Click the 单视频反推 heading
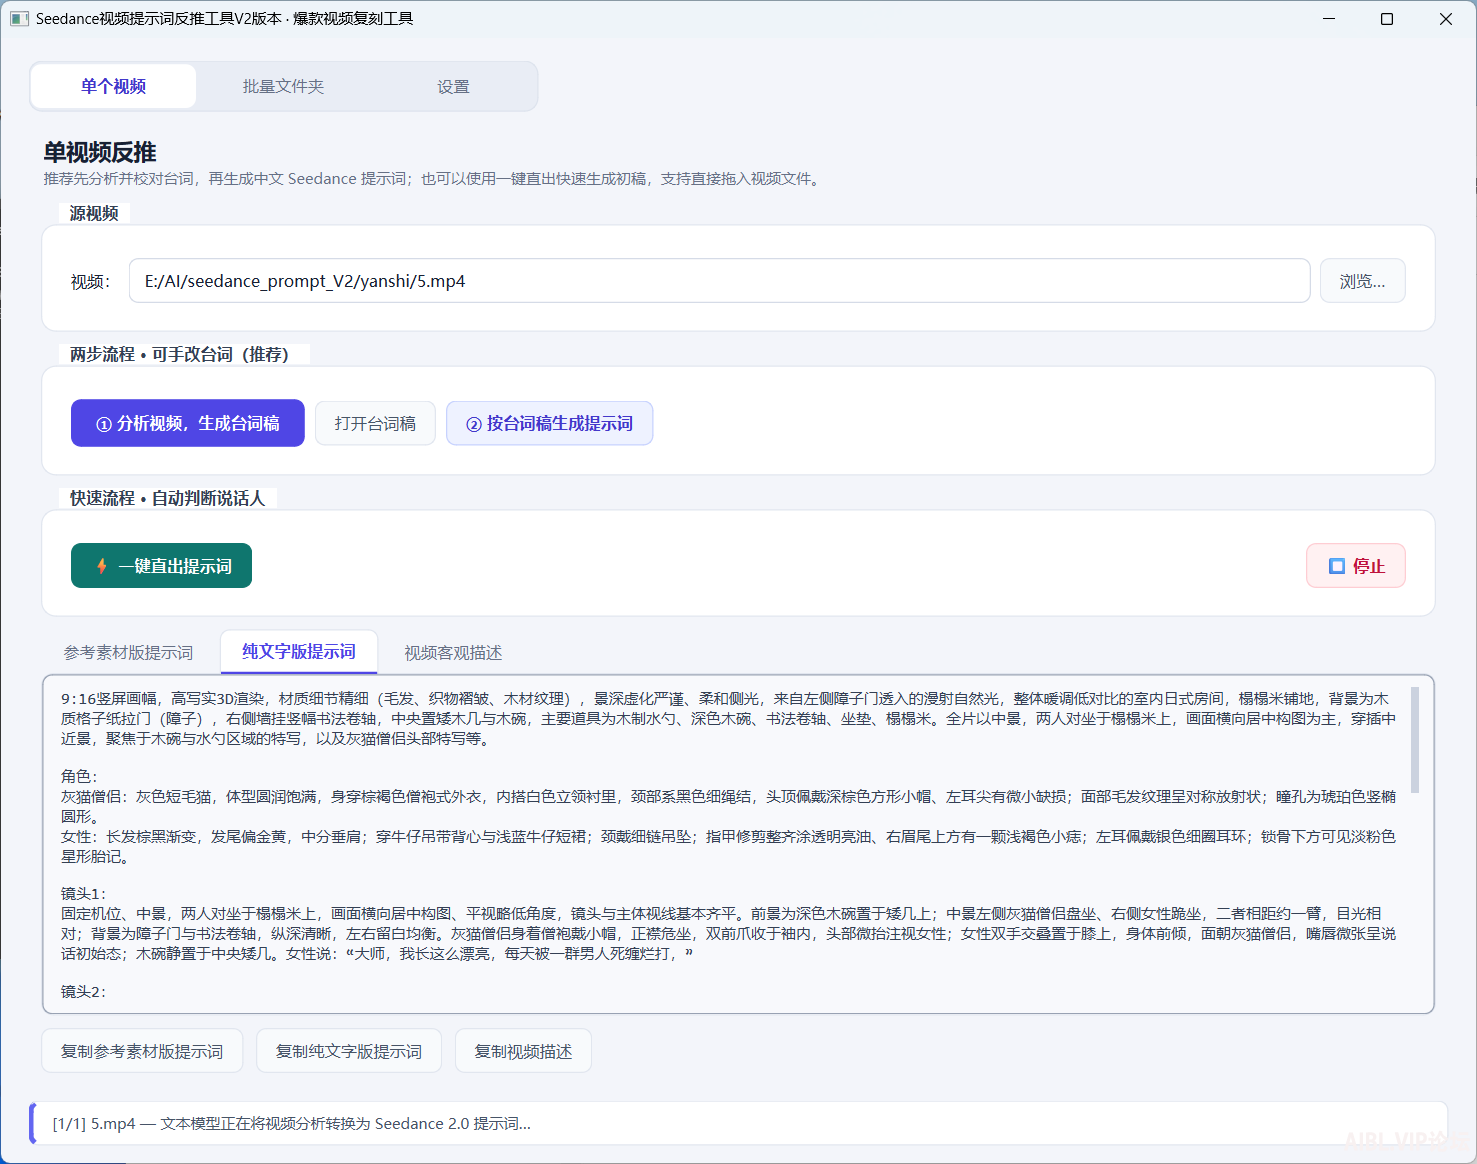The width and height of the screenshot is (1477, 1164). [x=100, y=152]
